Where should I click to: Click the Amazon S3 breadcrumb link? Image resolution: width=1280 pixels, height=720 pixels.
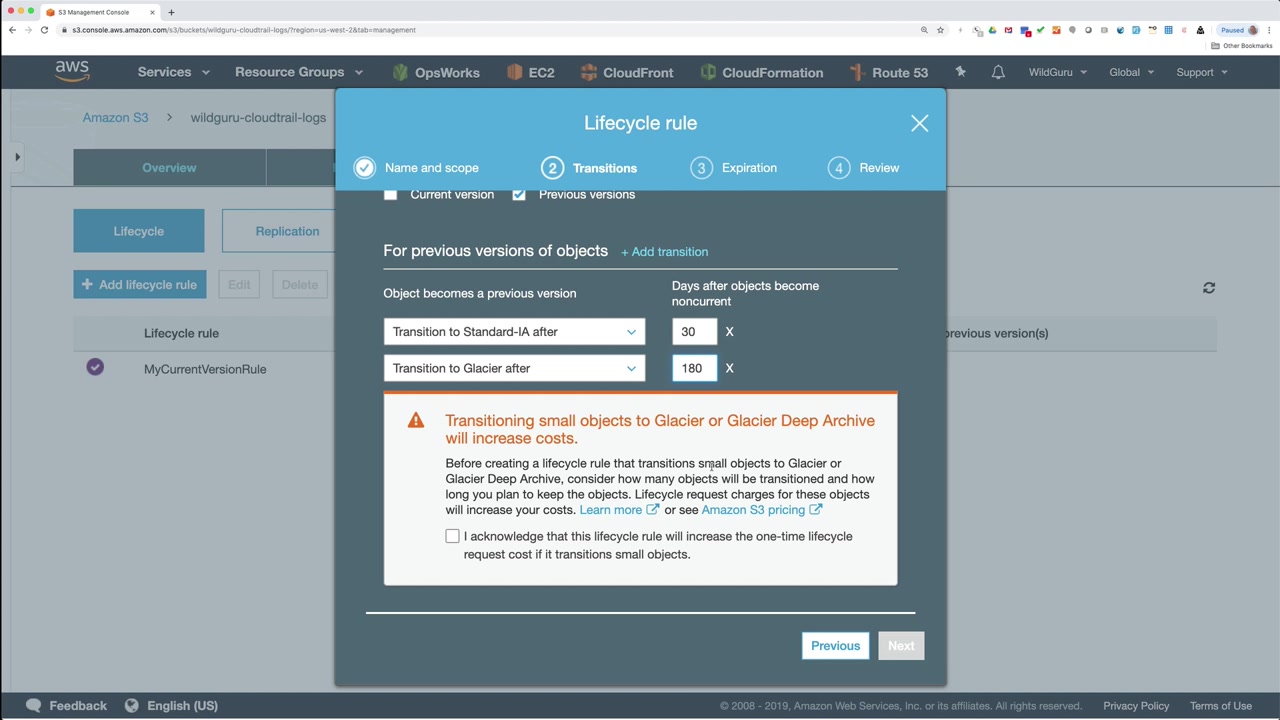point(115,118)
